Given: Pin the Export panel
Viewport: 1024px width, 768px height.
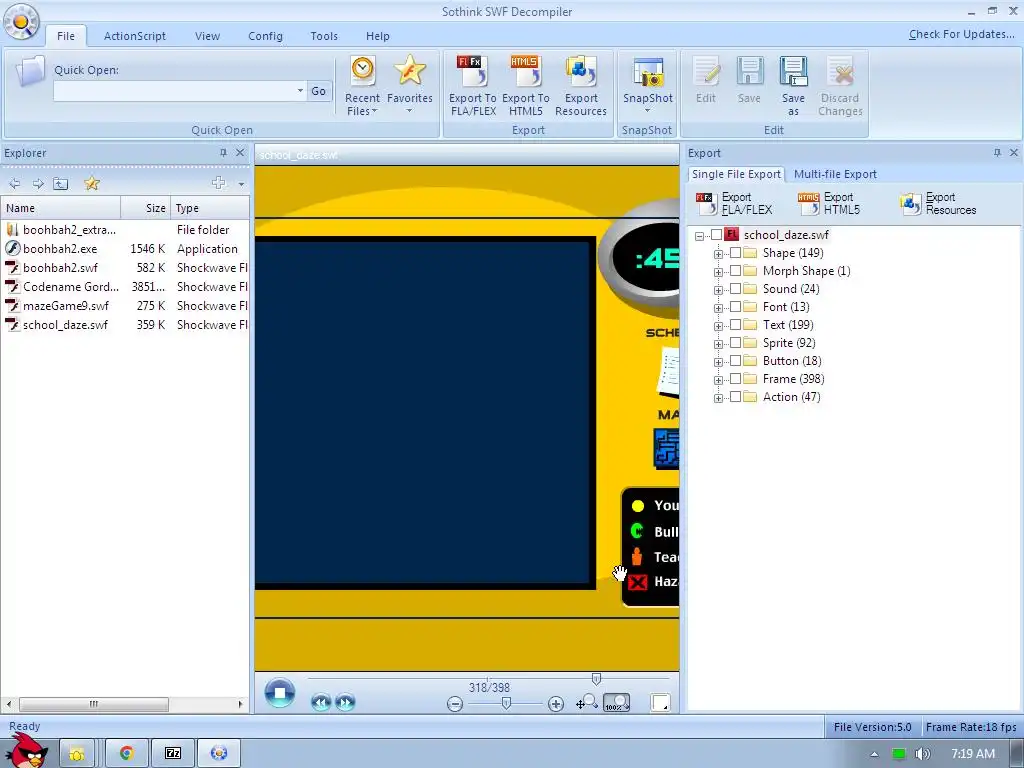Looking at the screenshot, I should tap(997, 153).
